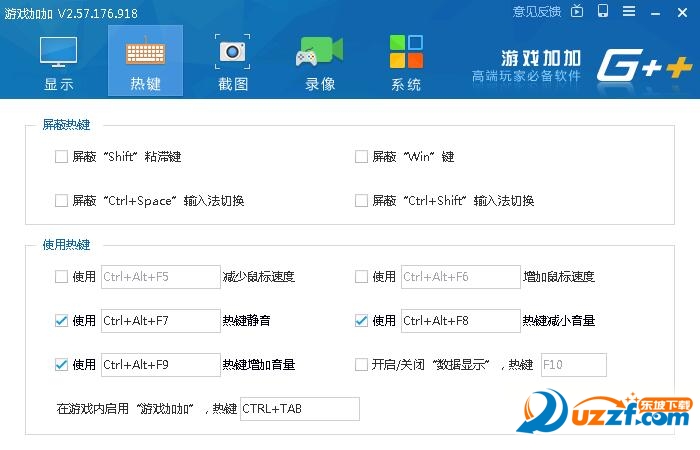Click the Ctrl+Alt+F6 hotkey field
This screenshot has width=700, height=450.
click(x=461, y=277)
